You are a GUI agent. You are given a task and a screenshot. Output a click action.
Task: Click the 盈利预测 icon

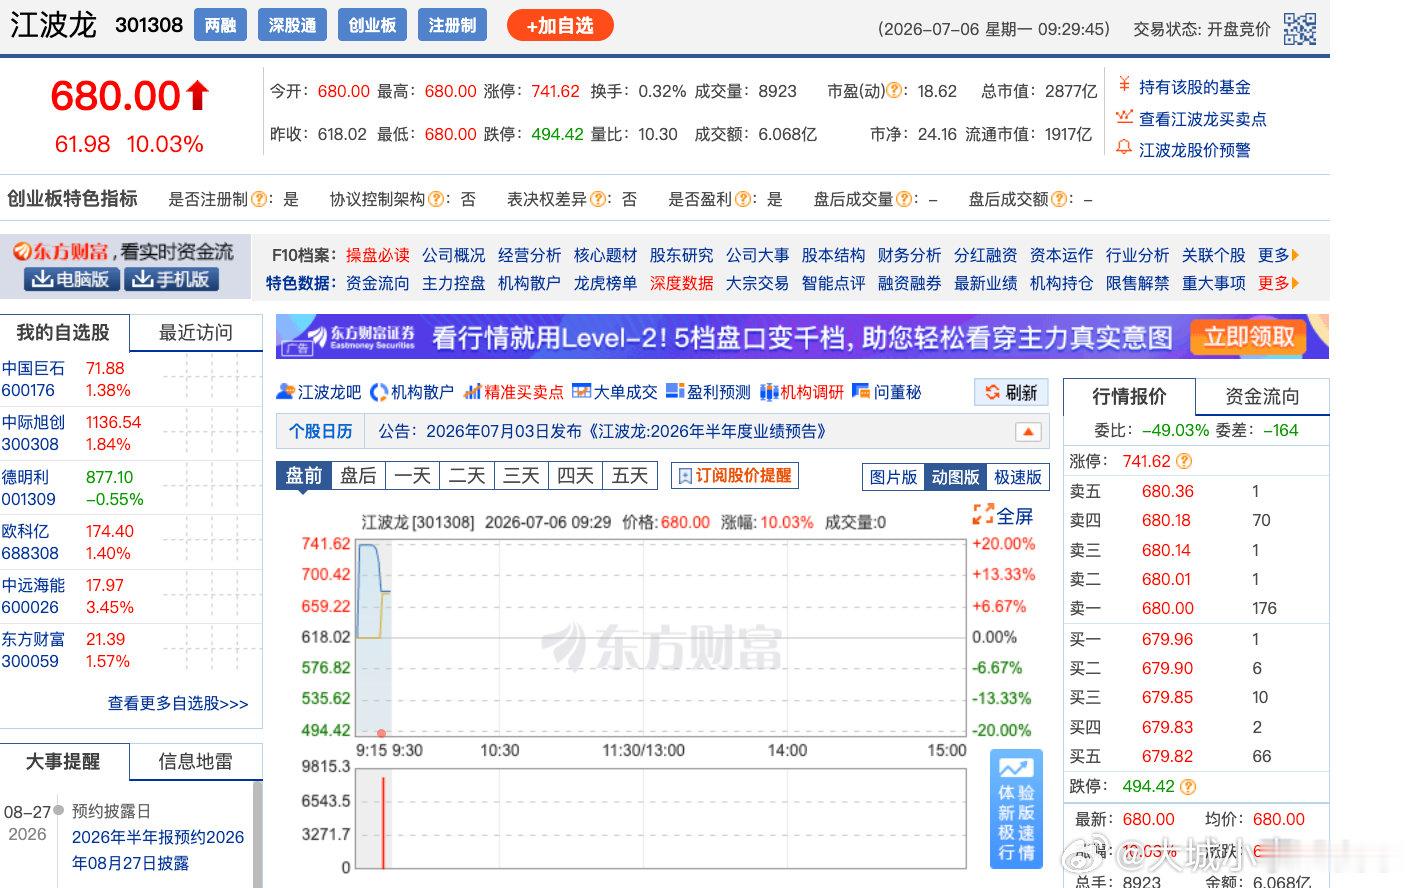(x=675, y=392)
